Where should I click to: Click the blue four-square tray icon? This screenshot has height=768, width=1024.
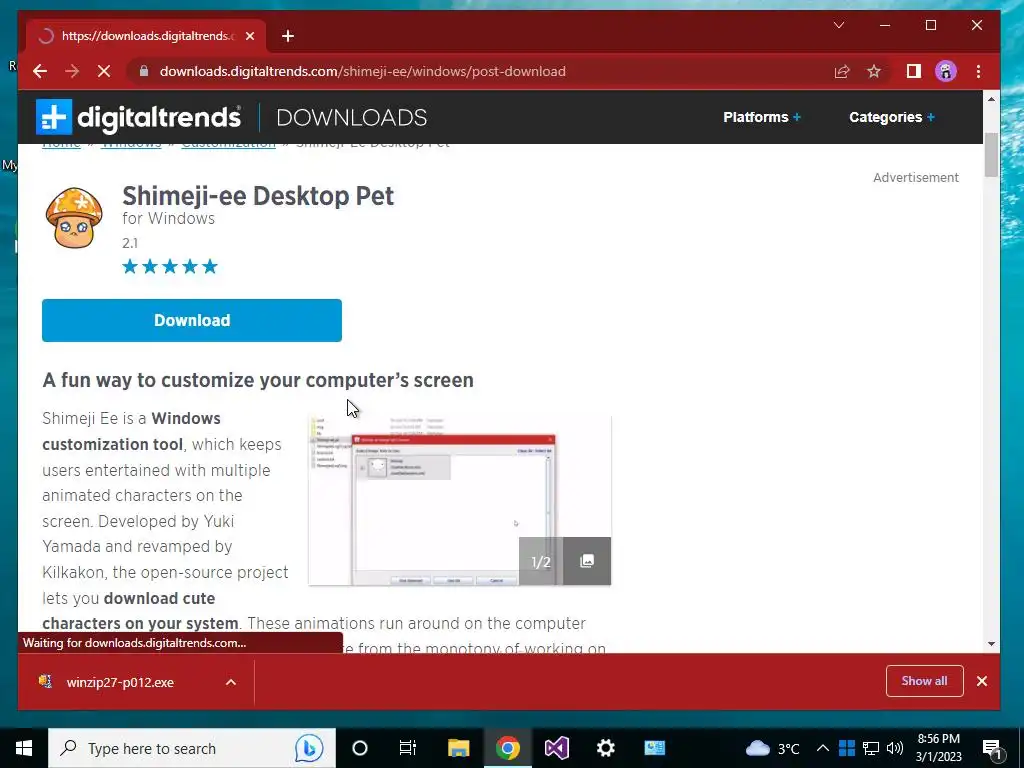846,748
